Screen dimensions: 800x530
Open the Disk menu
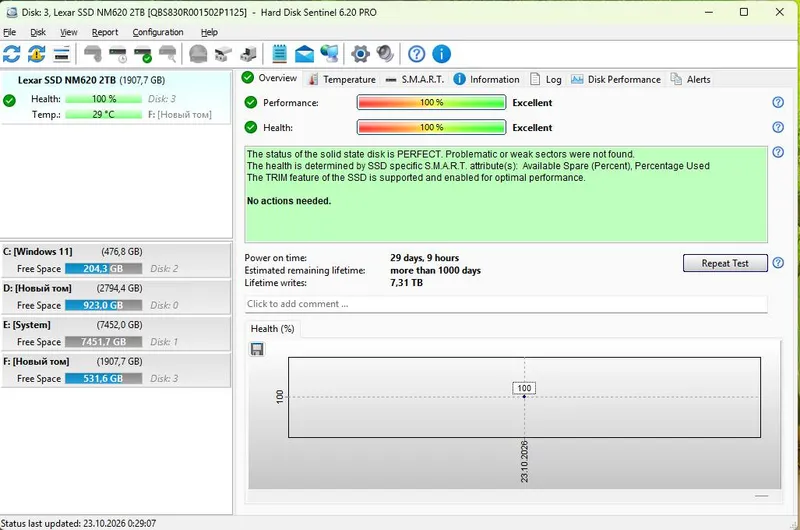(38, 32)
